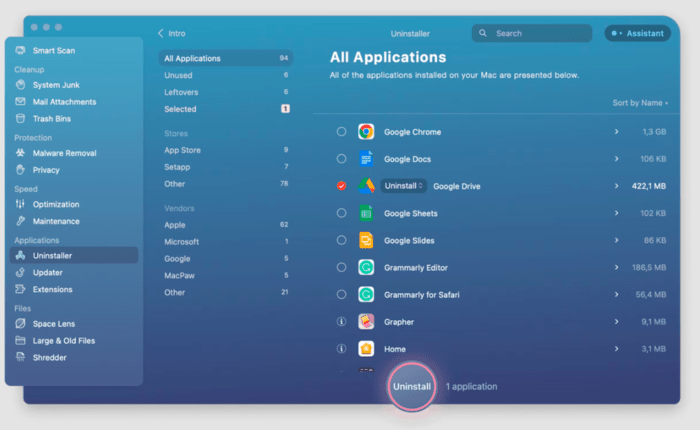Screen dimensions: 700x430
Task: View the Selected applications filter
Action: coord(226,109)
